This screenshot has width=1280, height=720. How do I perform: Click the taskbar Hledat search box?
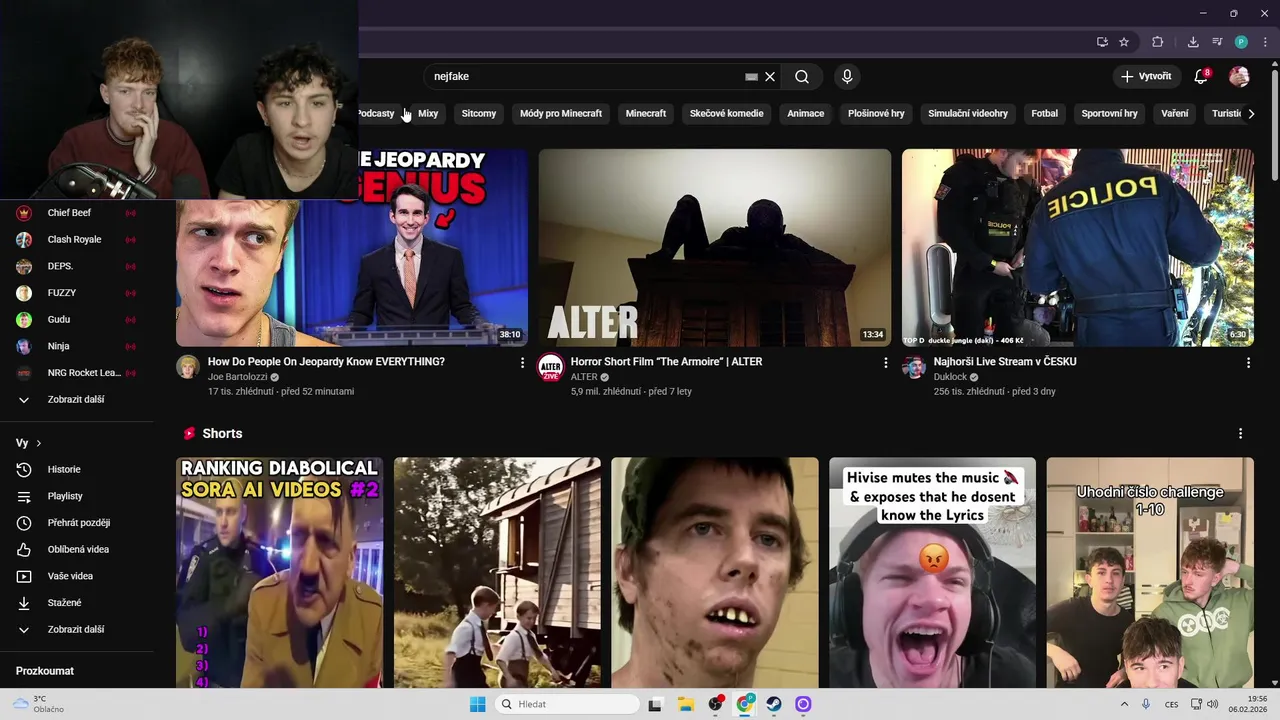coord(567,704)
